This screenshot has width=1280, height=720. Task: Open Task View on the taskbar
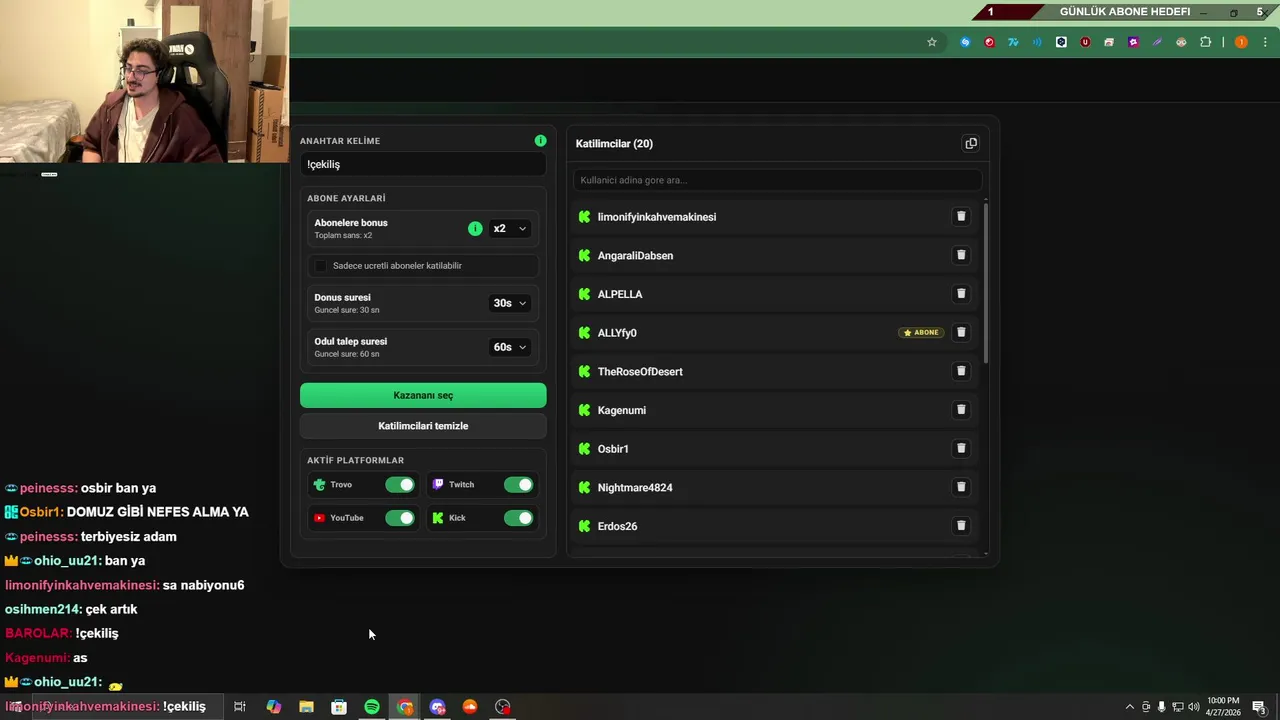point(240,707)
